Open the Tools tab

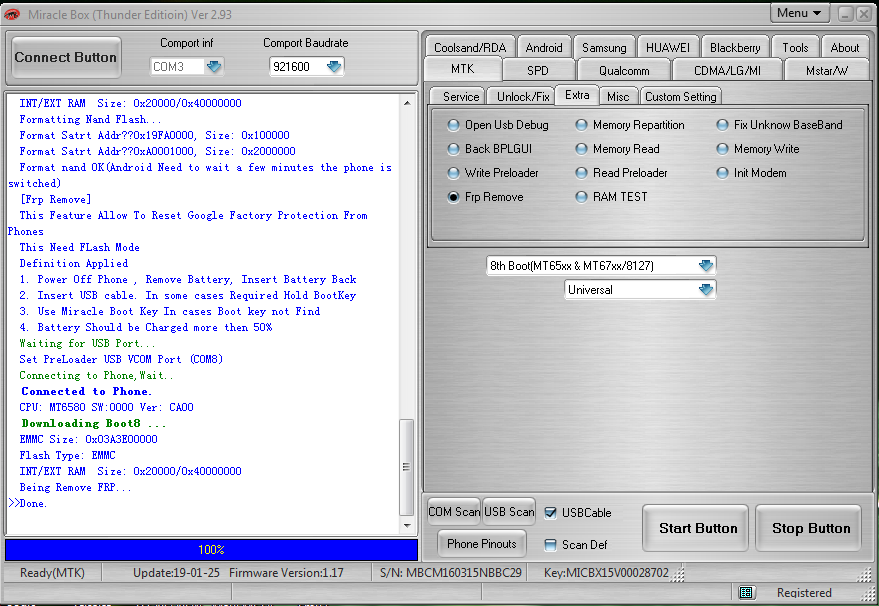tap(795, 48)
